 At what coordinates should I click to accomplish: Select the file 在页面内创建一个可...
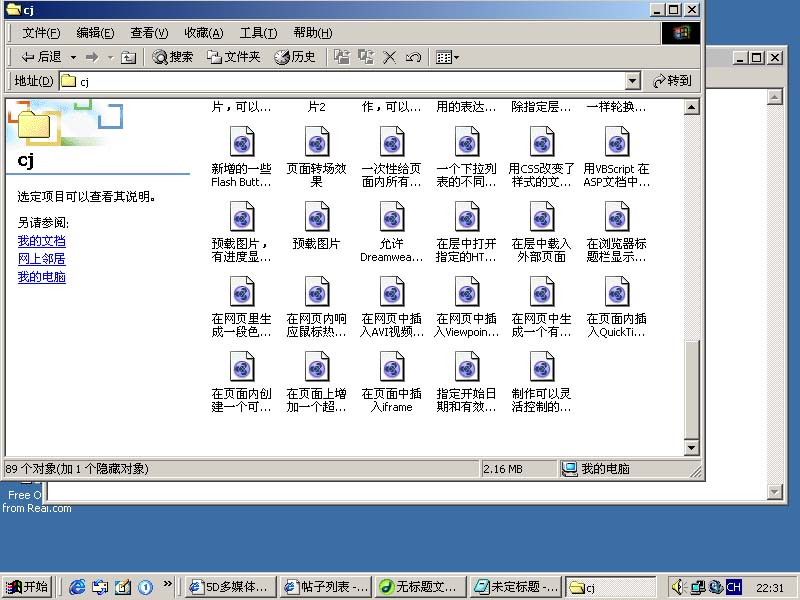click(x=242, y=382)
